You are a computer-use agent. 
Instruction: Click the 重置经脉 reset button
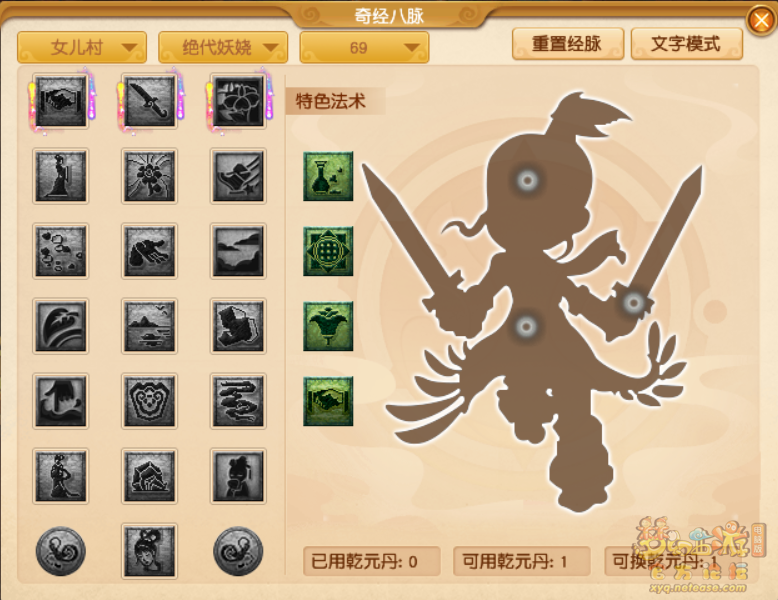pos(568,44)
